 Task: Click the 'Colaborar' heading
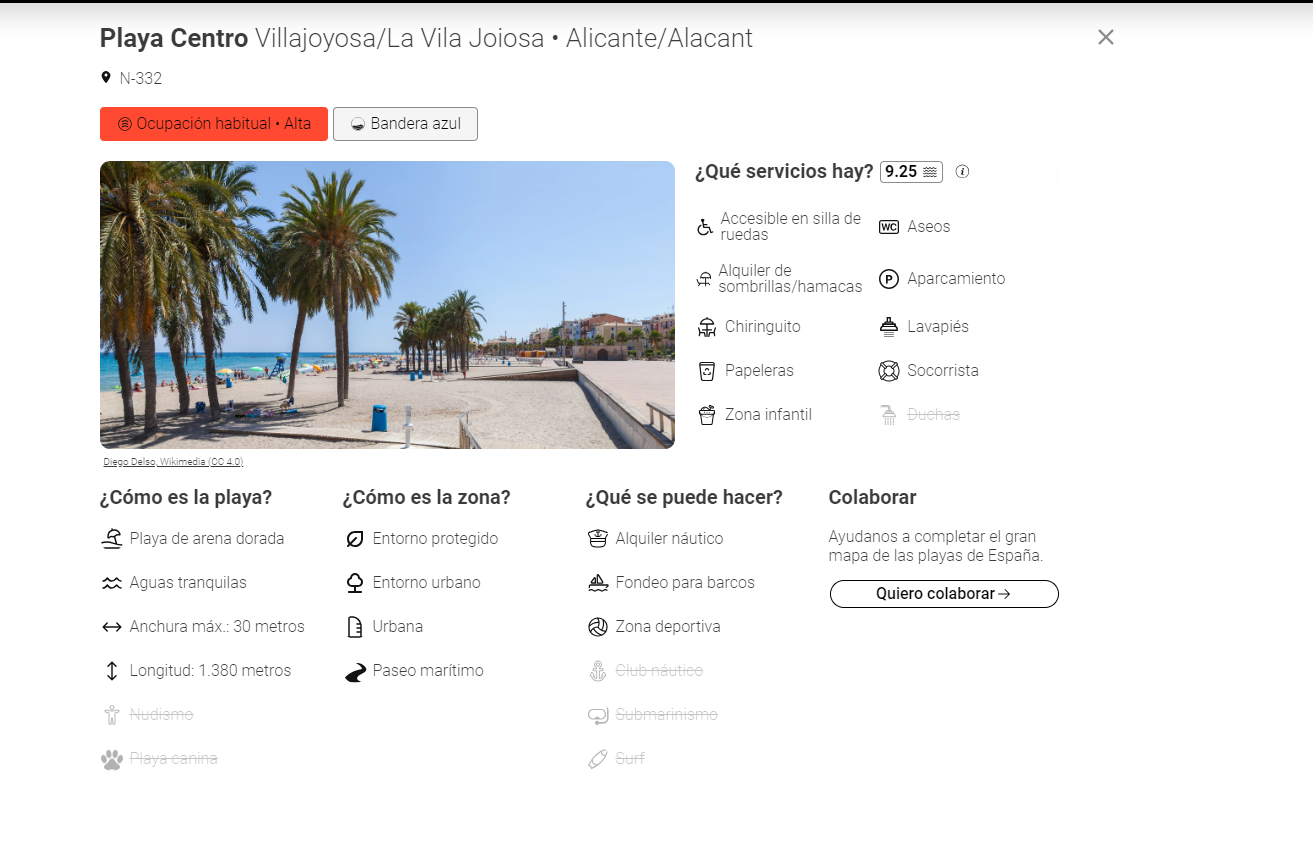point(872,497)
